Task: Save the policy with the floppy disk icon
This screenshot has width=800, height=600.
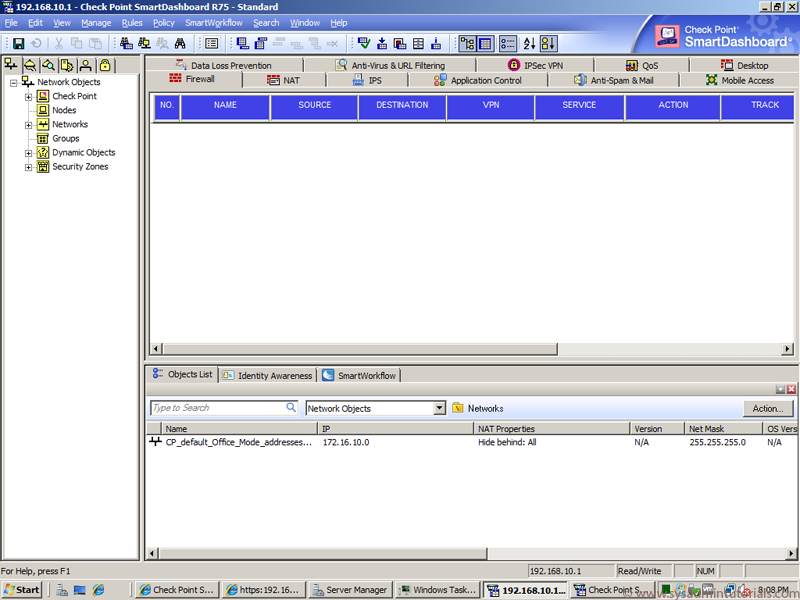Action: [x=18, y=44]
